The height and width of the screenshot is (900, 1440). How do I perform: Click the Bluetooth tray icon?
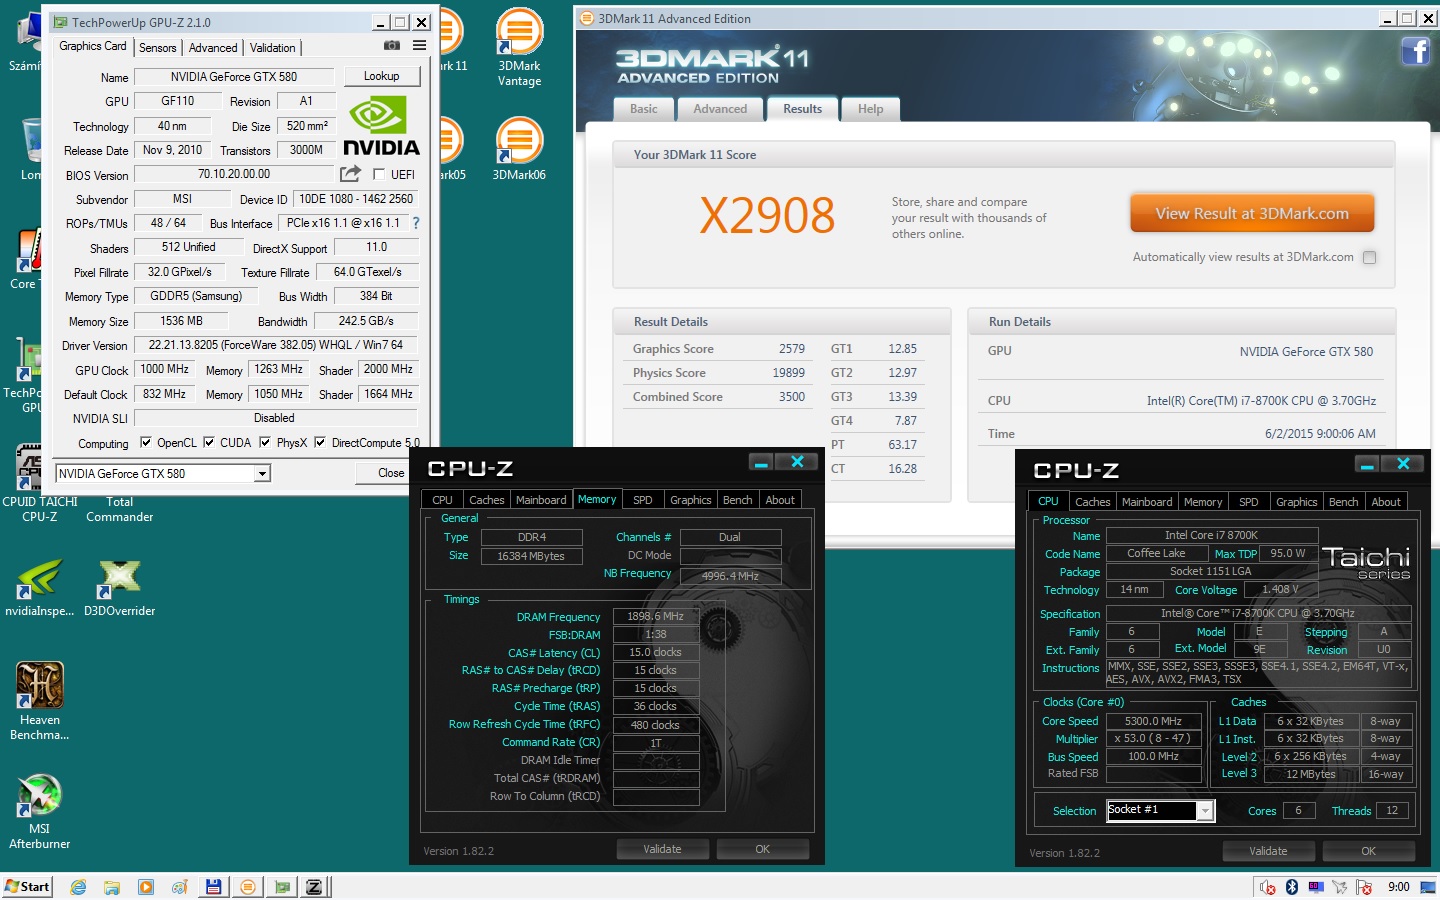[x=1291, y=887]
